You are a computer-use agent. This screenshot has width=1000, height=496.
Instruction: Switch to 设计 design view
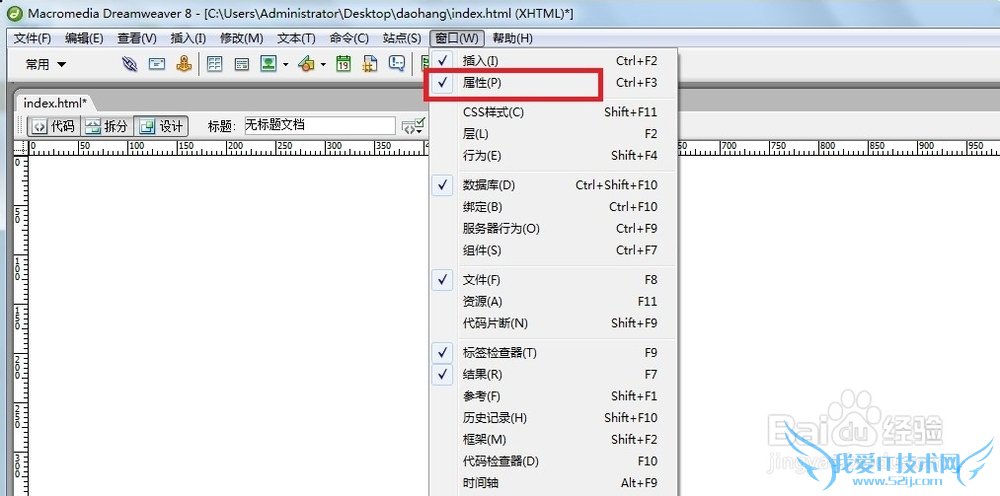coord(161,126)
